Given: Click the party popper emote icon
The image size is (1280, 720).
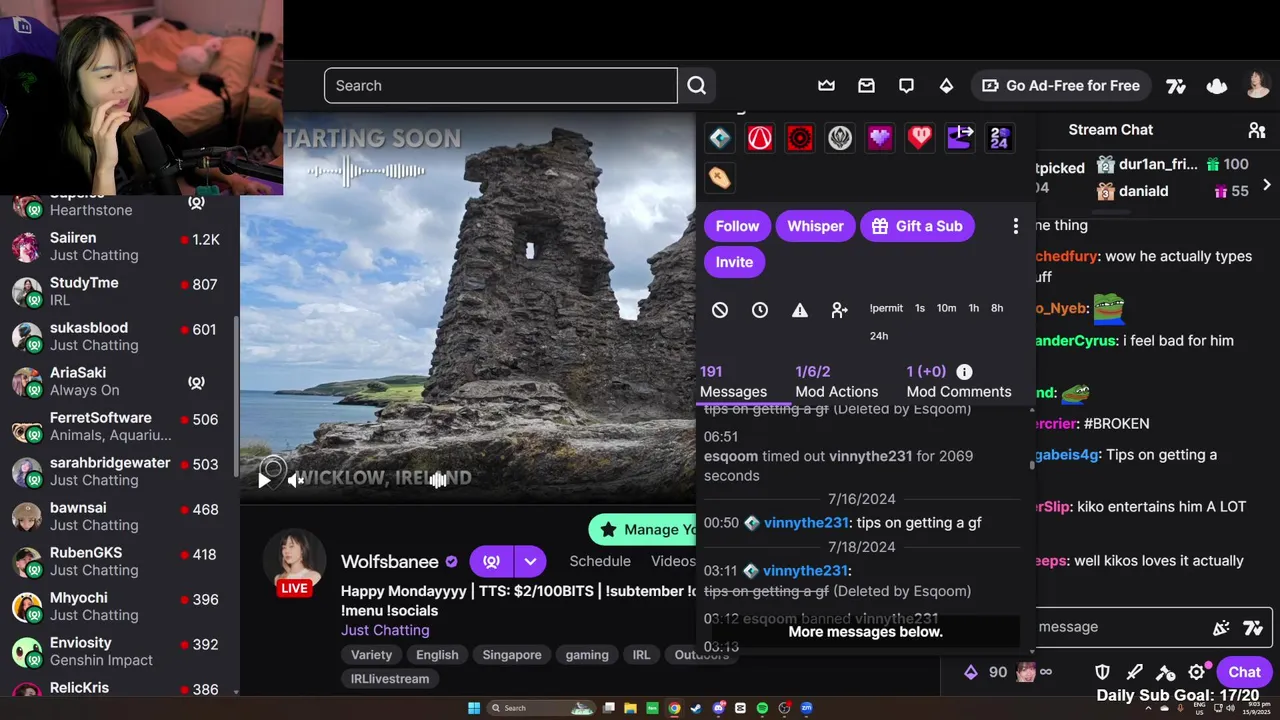Looking at the screenshot, I should click(x=1221, y=628).
